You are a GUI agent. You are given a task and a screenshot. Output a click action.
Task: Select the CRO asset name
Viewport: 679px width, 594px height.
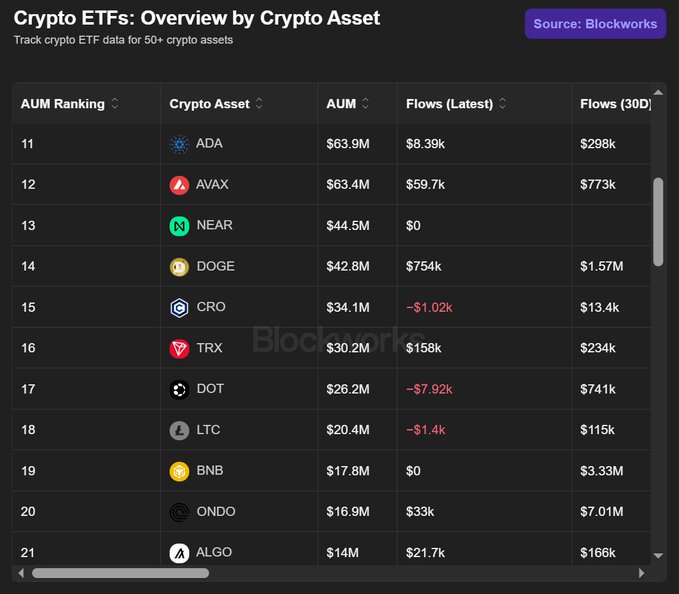tap(211, 307)
